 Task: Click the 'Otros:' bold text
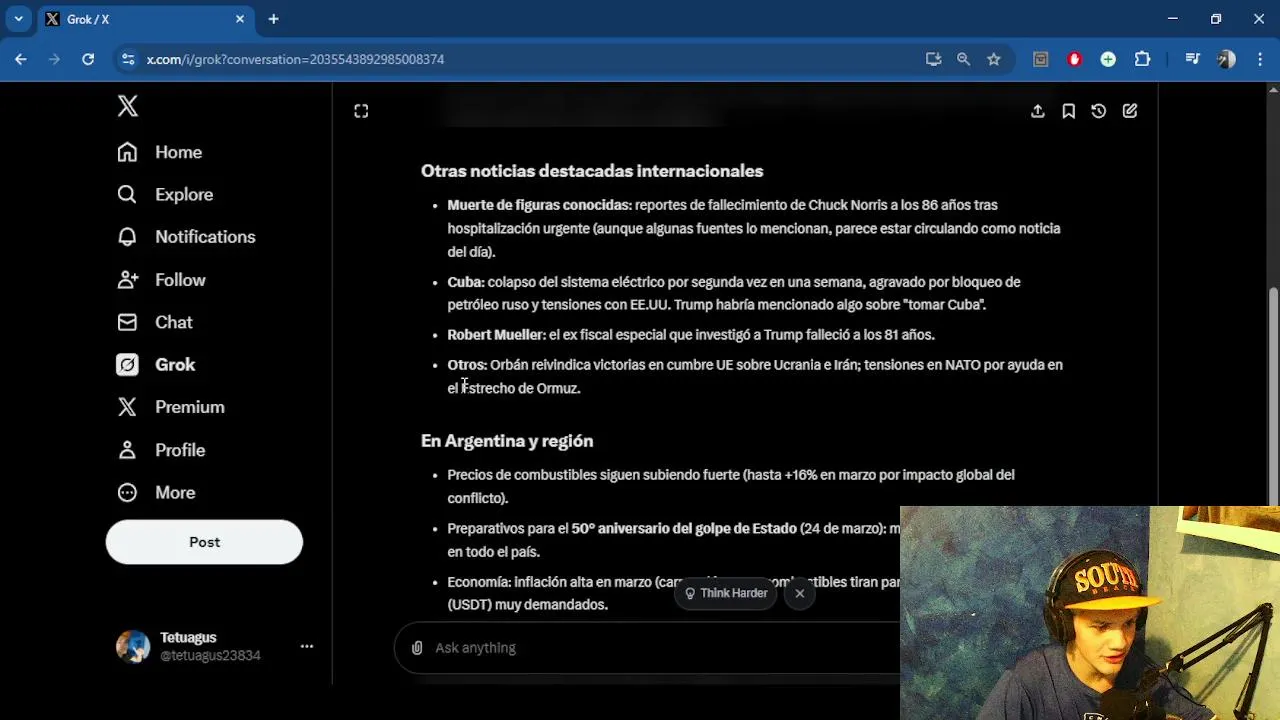pyautogui.click(x=467, y=365)
